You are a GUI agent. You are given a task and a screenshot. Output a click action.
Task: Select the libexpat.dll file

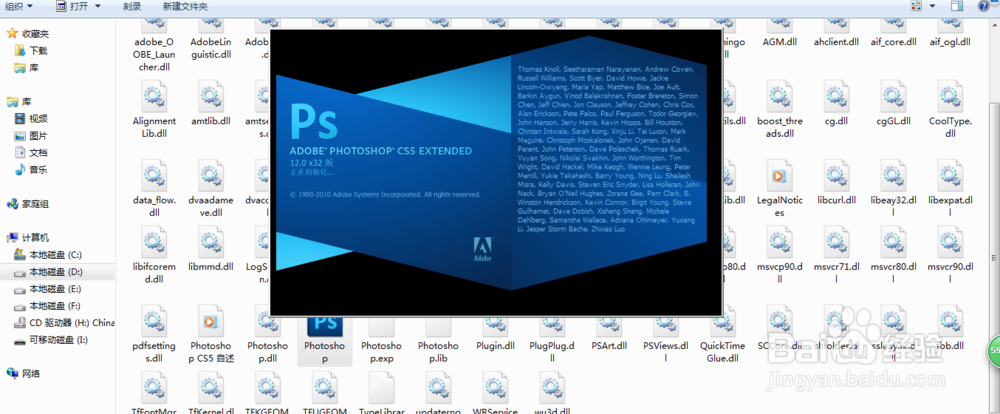coord(950,188)
